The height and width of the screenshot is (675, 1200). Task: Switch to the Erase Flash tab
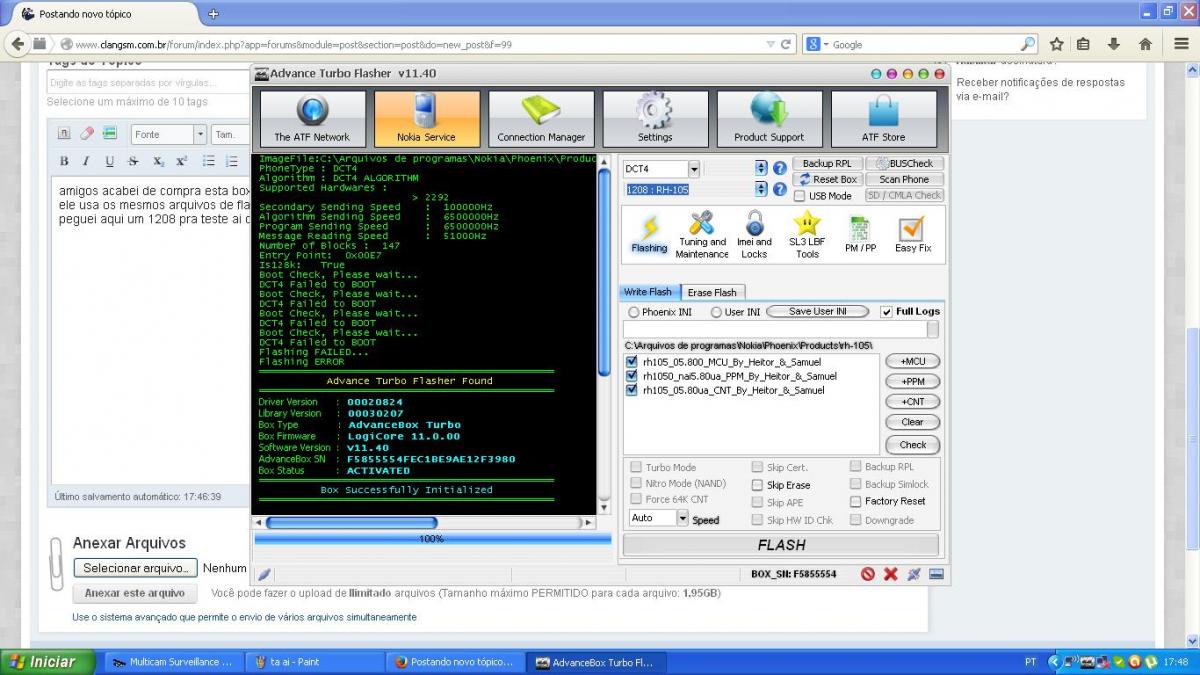(x=712, y=292)
